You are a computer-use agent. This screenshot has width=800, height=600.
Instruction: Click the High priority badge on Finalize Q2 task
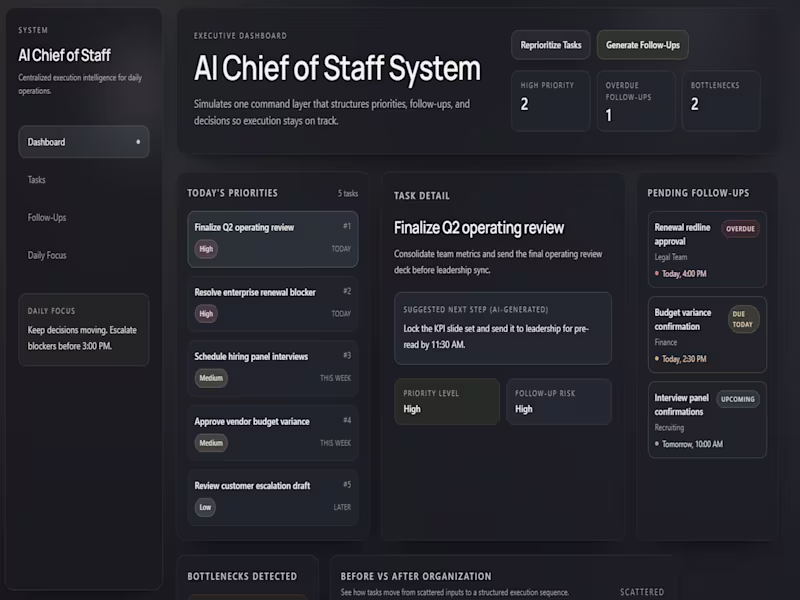[x=206, y=248]
